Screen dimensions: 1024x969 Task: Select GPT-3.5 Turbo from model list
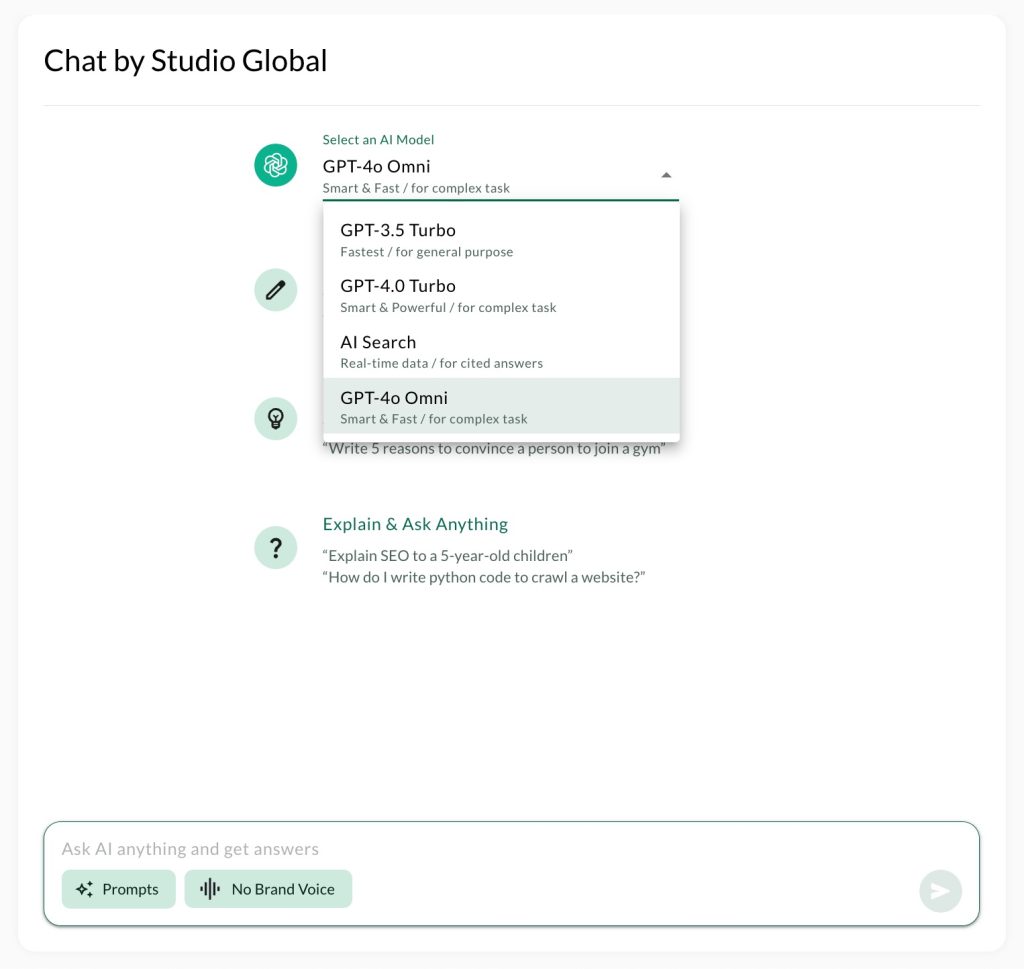[x=502, y=240]
